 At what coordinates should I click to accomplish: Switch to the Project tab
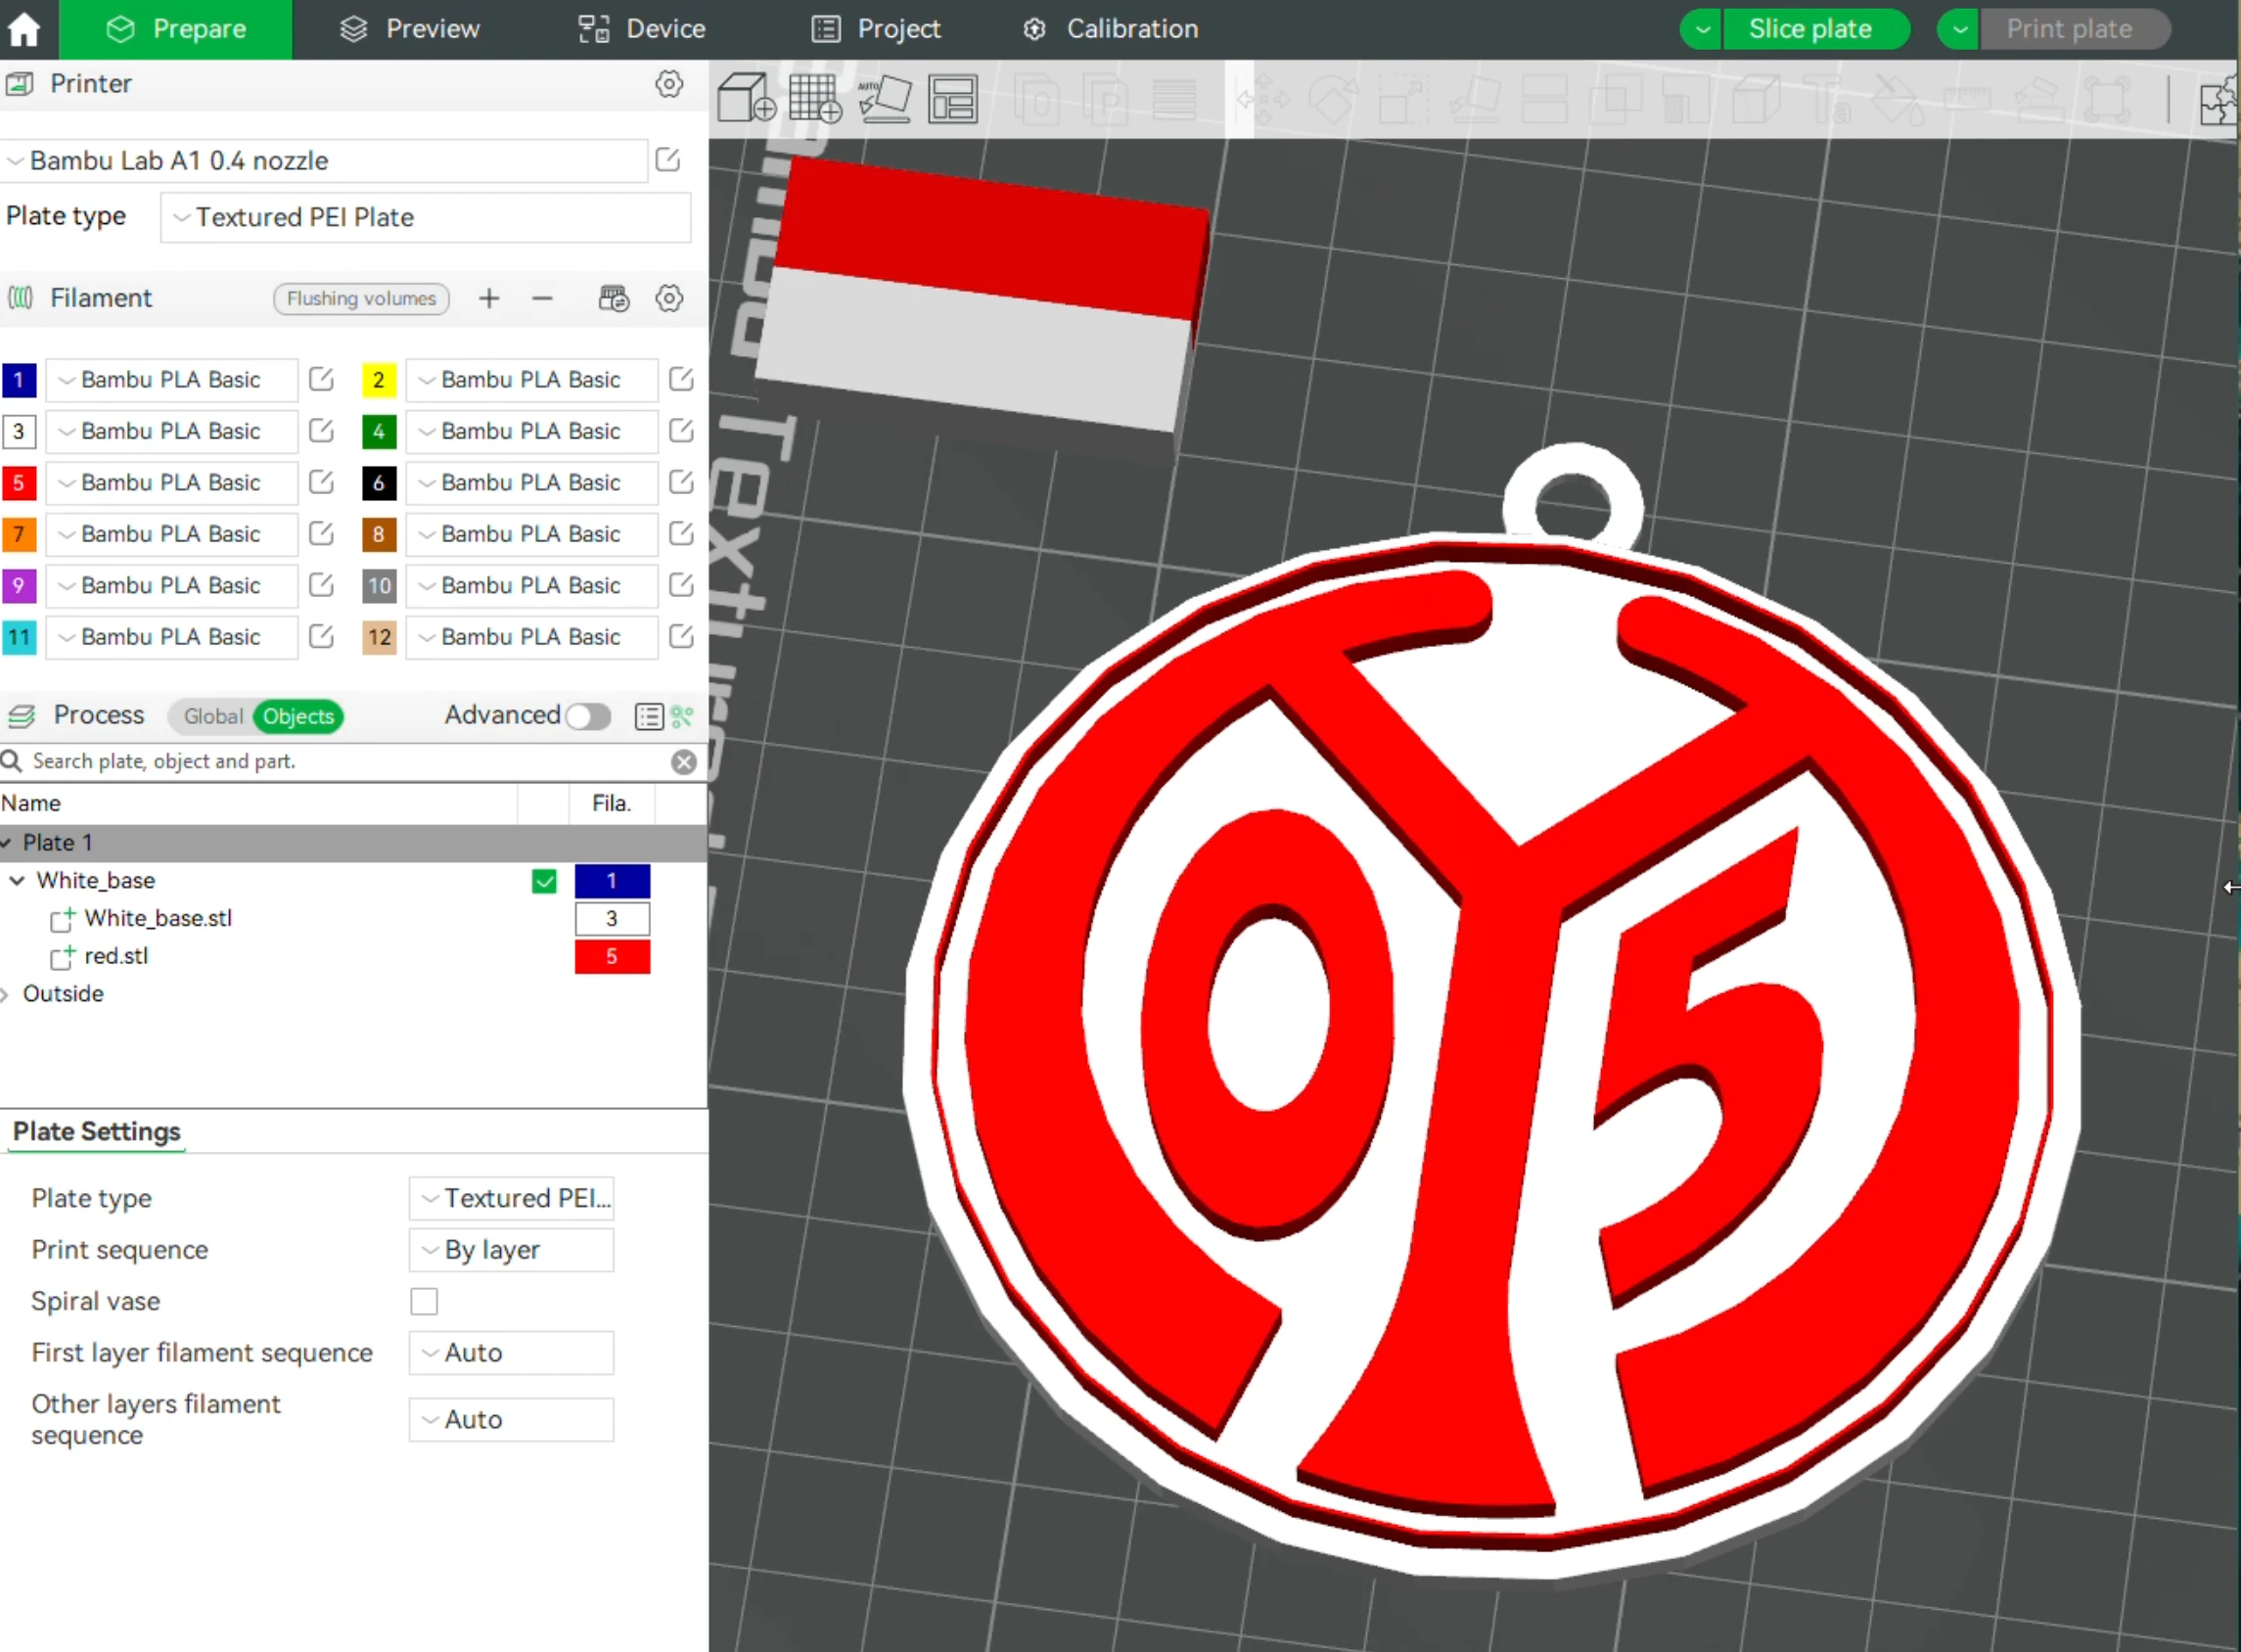(x=876, y=29)
